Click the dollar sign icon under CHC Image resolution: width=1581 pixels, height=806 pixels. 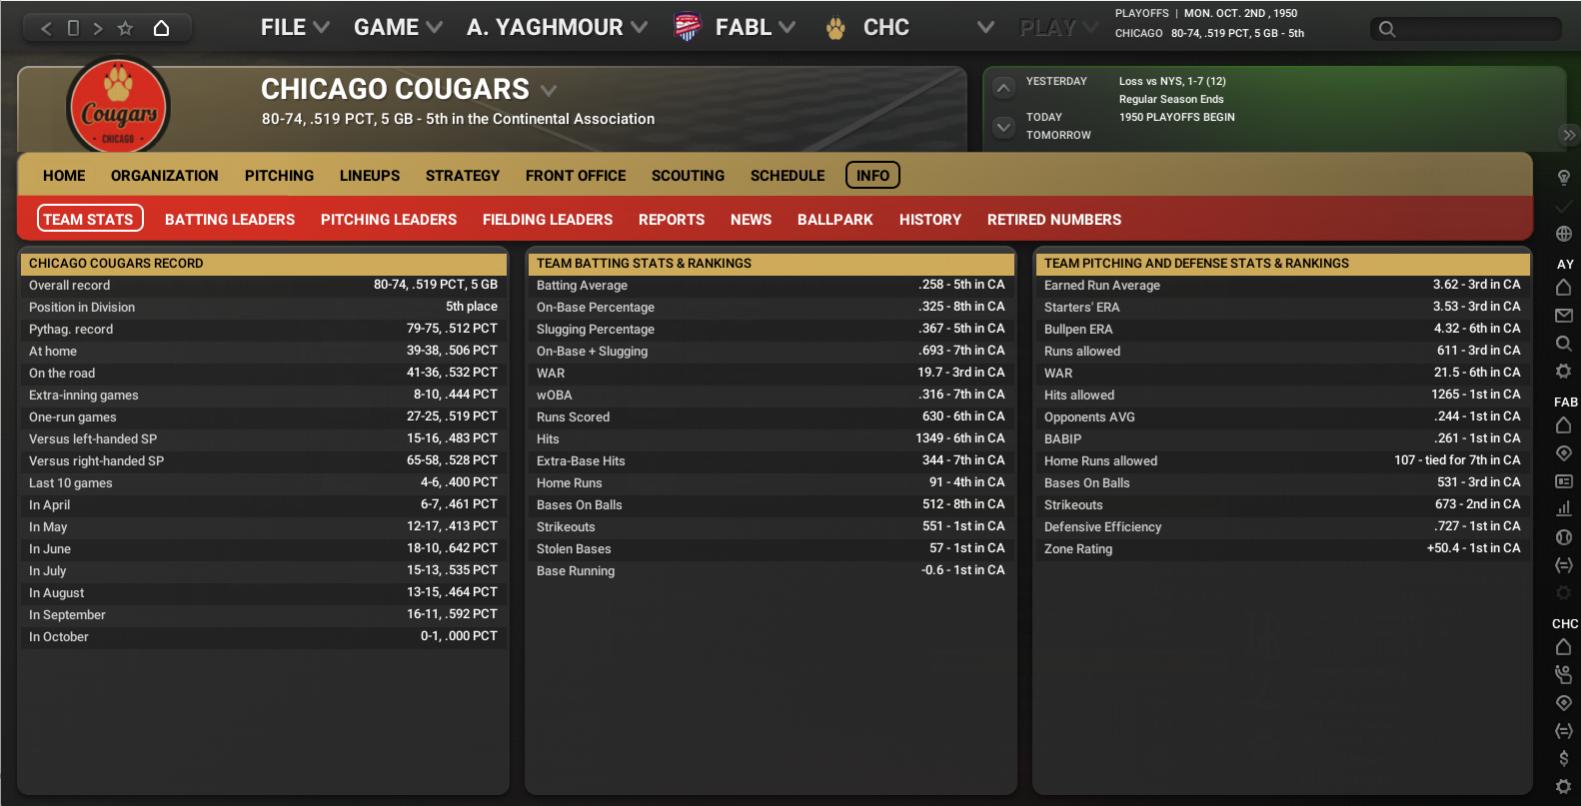click(x=1564, y=759)
